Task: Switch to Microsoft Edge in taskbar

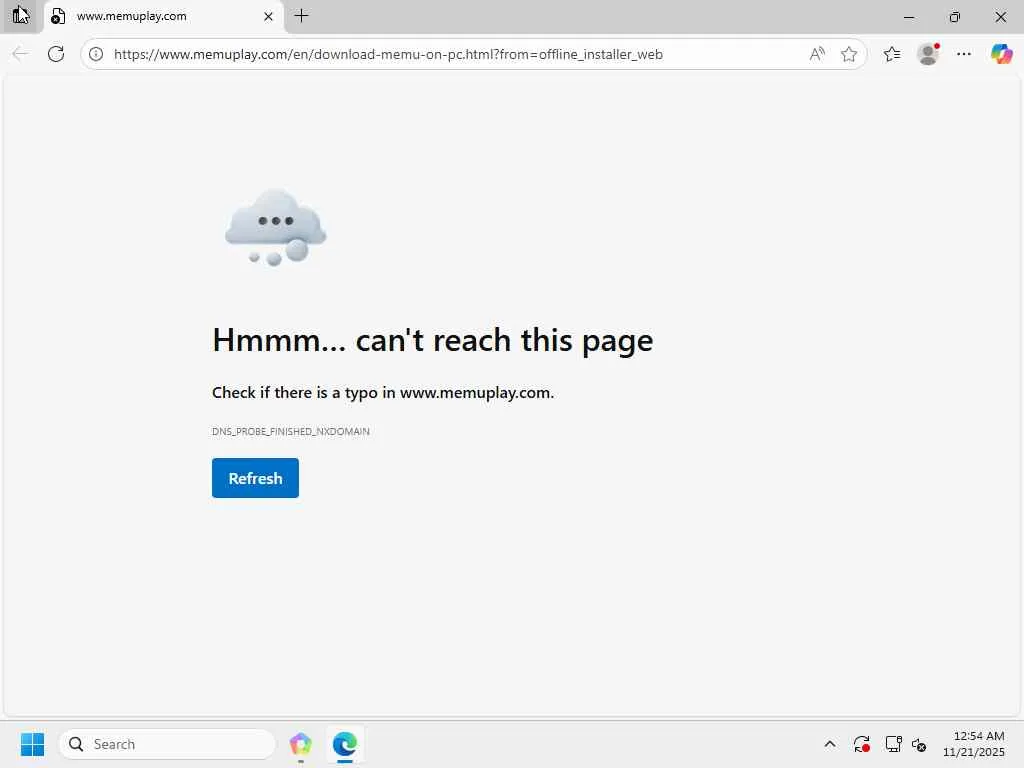Action: tap(345, 744)
